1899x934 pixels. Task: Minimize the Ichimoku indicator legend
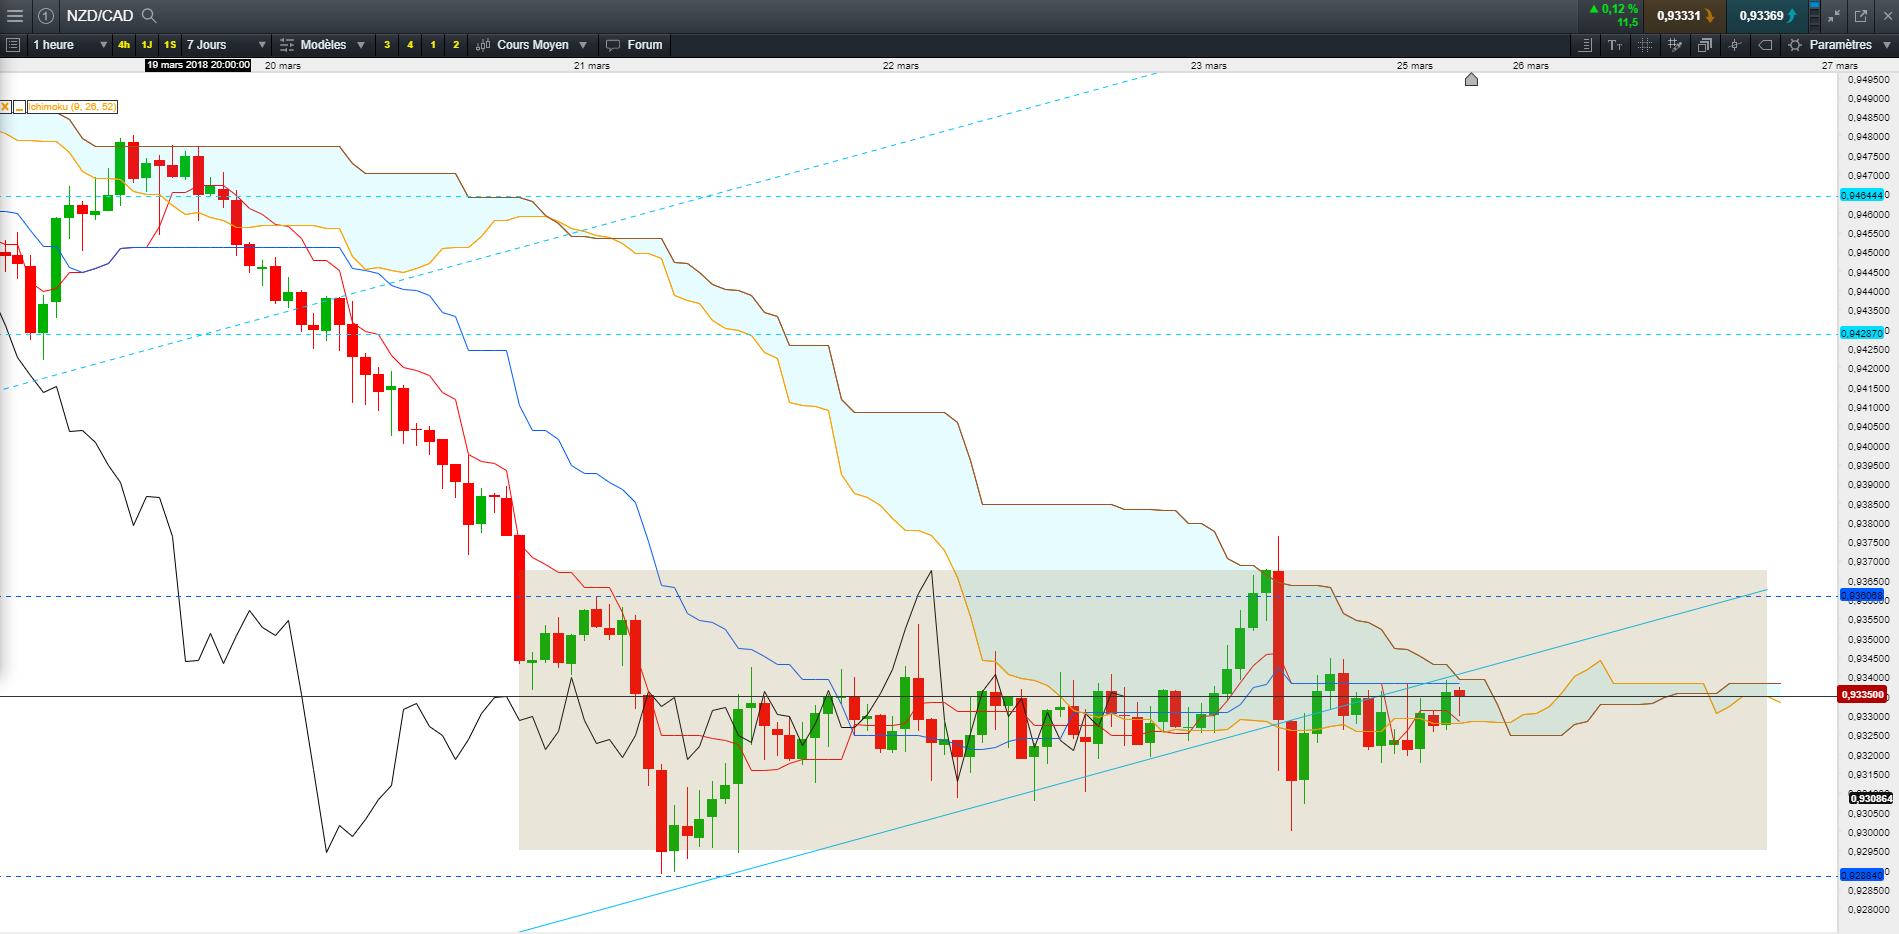pos(19,107)
